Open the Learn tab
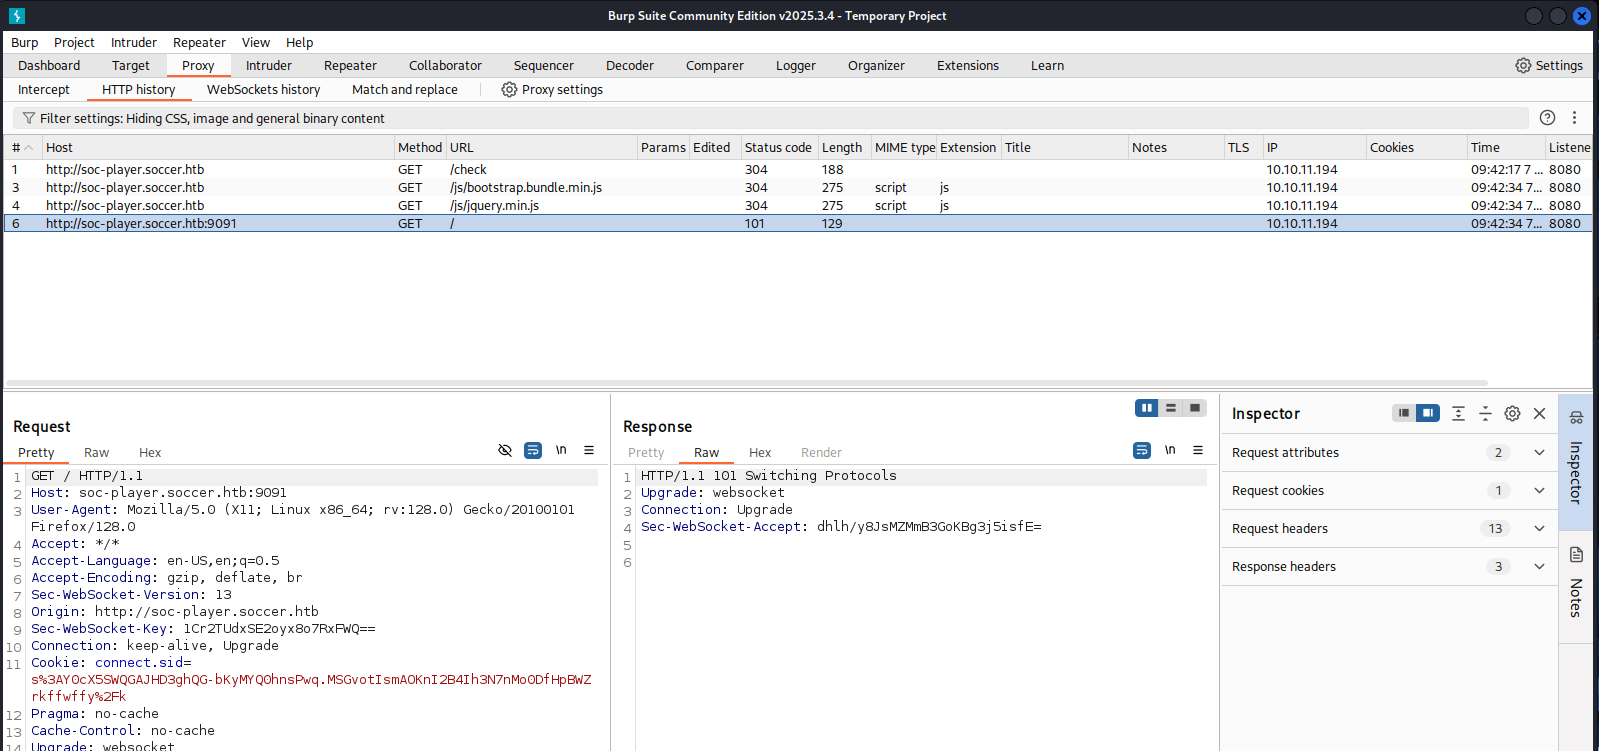The height and width of the screenshot is (751, 1599). click(1047, 65)
